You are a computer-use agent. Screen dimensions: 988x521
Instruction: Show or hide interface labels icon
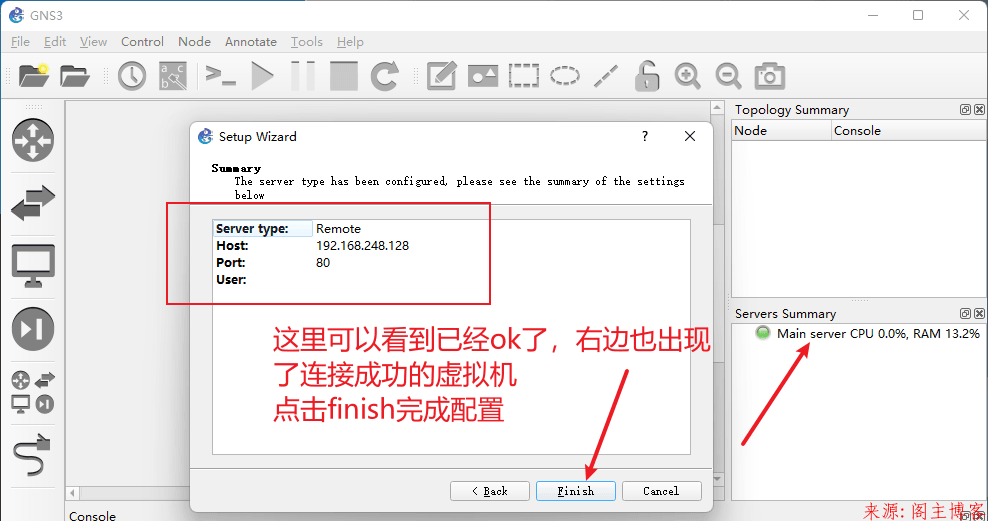(173, 76)
